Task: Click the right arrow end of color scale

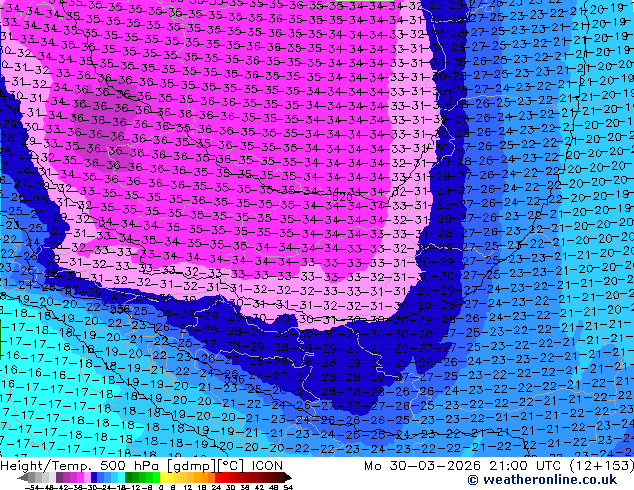Action: tap(288, 477)
